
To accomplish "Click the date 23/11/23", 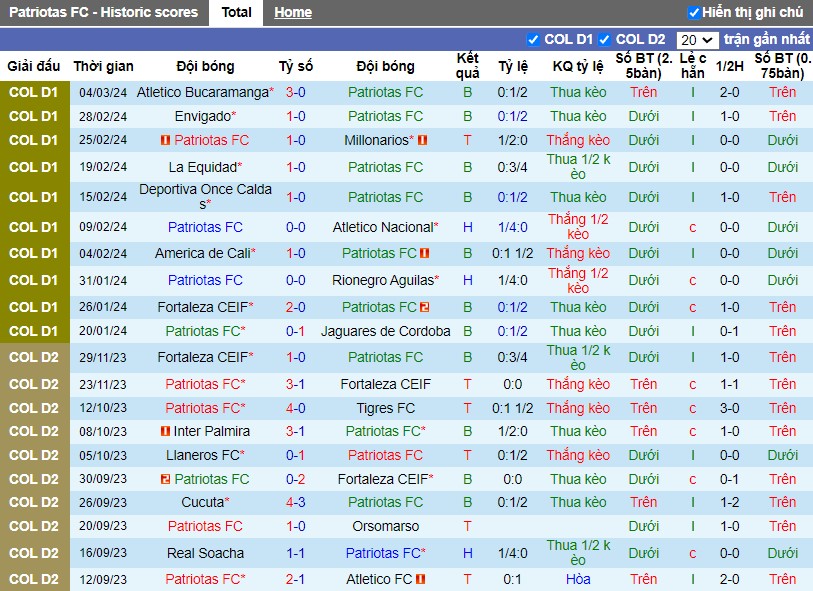I will point(103,384).
